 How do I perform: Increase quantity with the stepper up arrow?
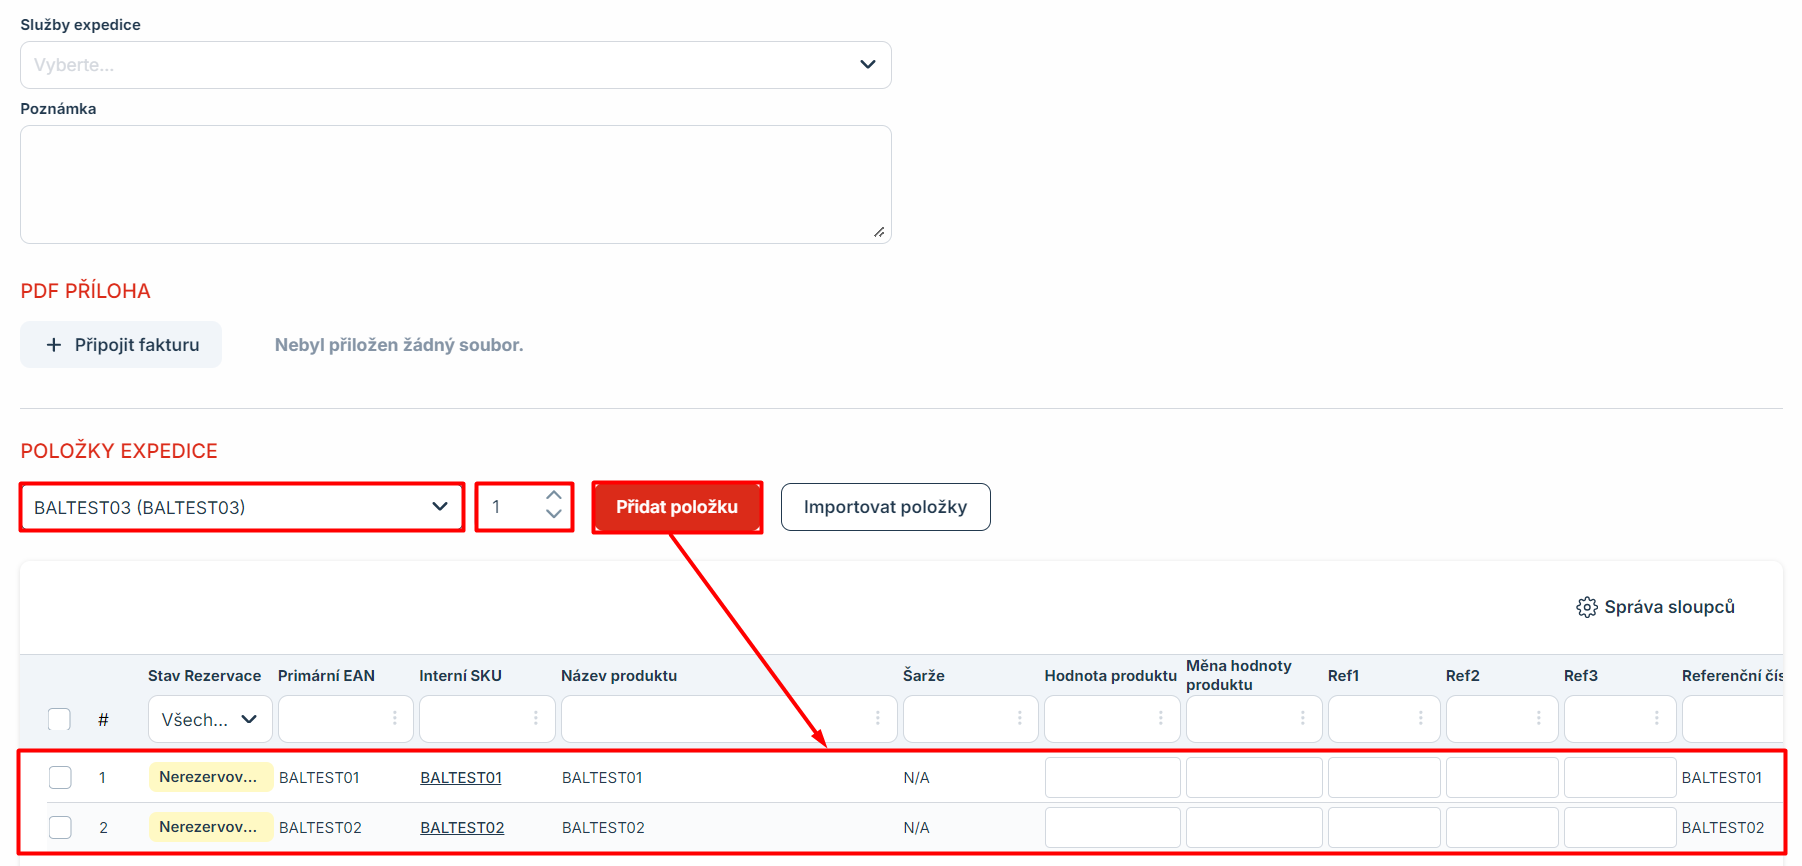pyautogui.click(x=554, y=496)
